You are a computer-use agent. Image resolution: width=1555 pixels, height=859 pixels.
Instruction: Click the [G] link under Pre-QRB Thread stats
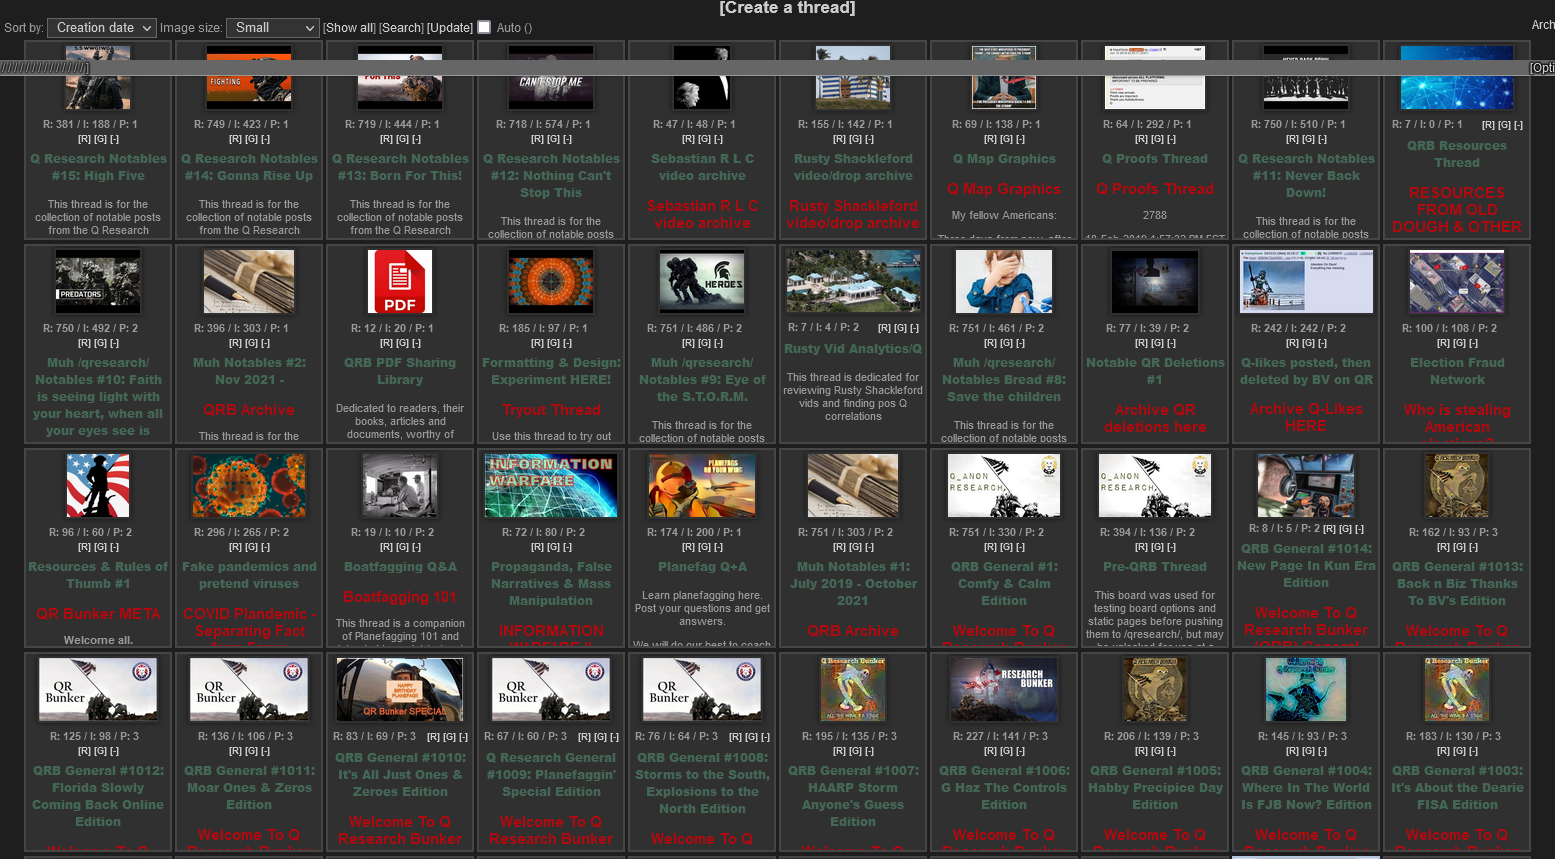coord(1155,547)
